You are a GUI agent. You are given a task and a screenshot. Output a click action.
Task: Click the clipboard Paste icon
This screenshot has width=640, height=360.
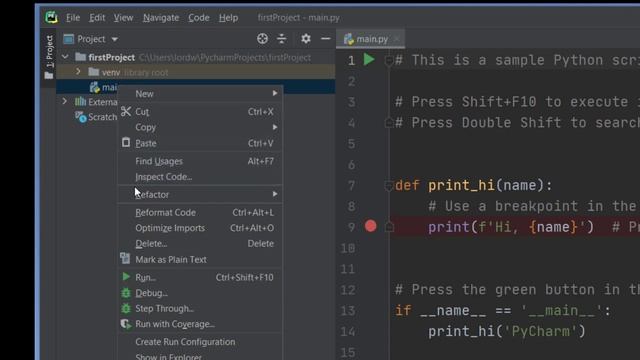tap(126, 142)
